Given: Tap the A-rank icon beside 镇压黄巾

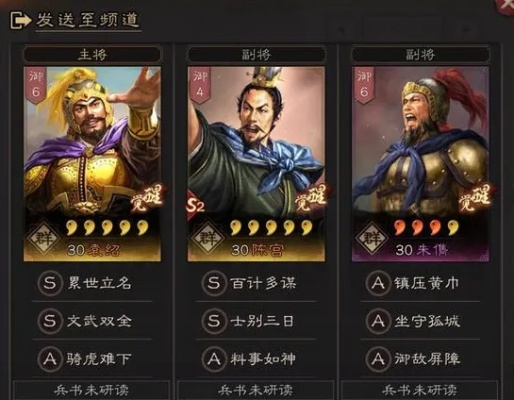Looking at the screenshot, I should click(x=378, y=283).
